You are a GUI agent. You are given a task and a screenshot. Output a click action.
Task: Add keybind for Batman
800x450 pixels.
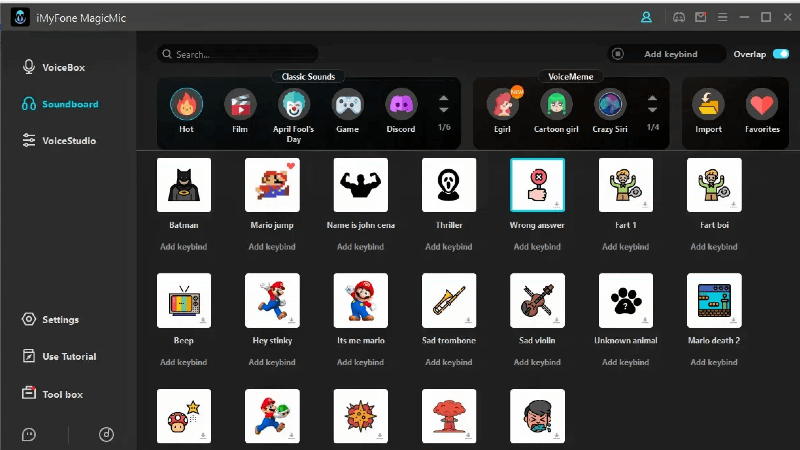click(x=184, y=246)
